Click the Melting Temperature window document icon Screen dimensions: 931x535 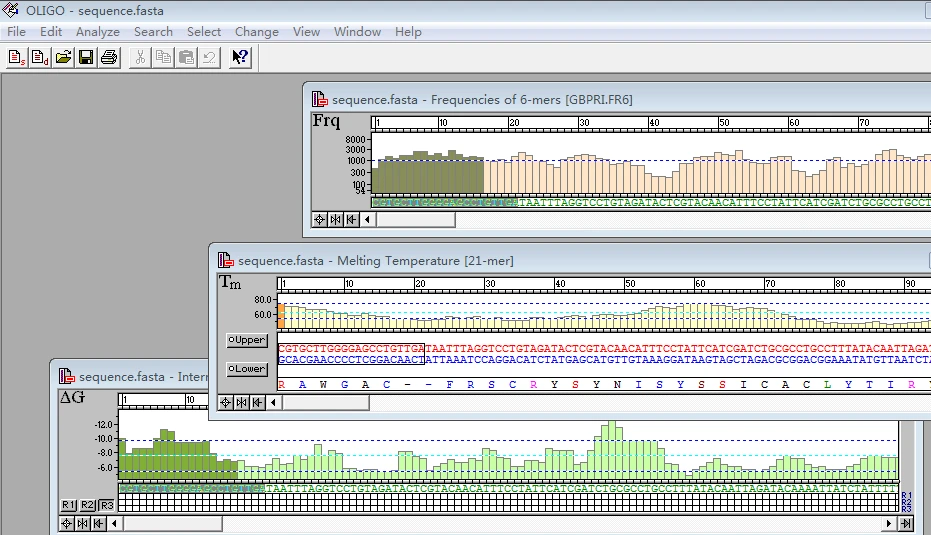(226, 260)
